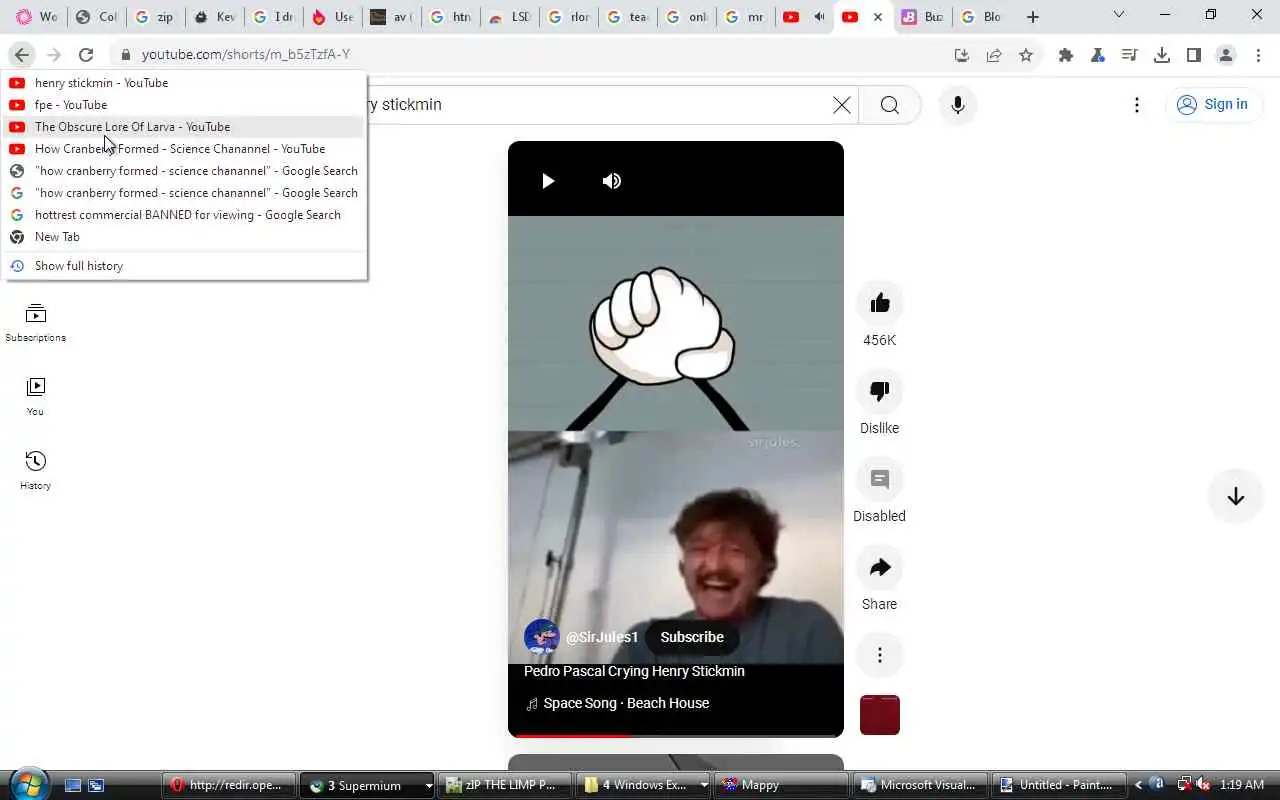The width and height of the screenshot is (1280, 800).
Task: Click the muted volume tray icon
Action: (1203, 785)
